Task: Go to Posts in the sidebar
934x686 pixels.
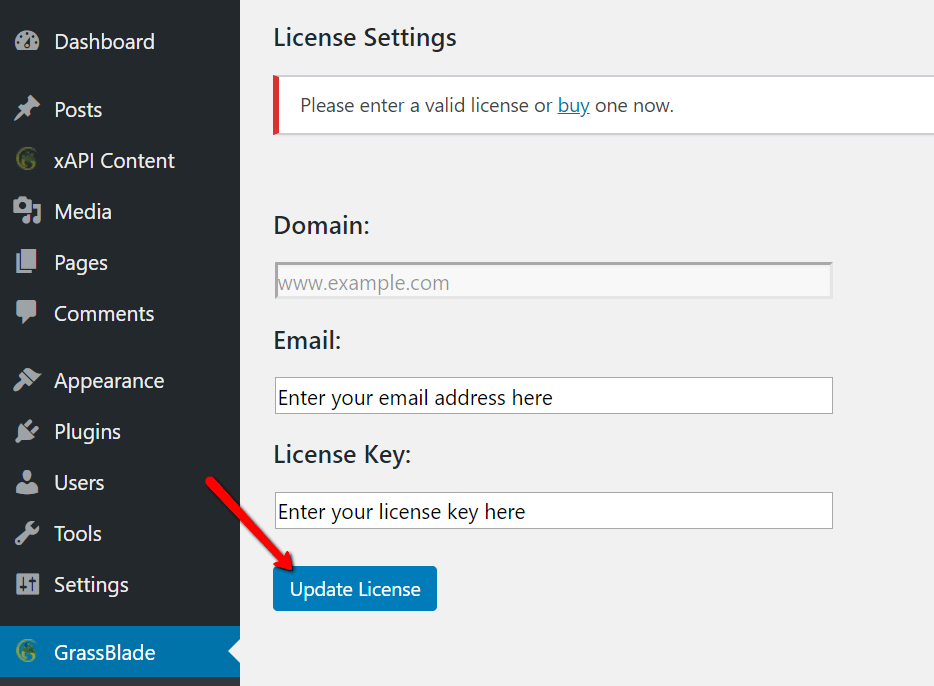Action: 120,110
